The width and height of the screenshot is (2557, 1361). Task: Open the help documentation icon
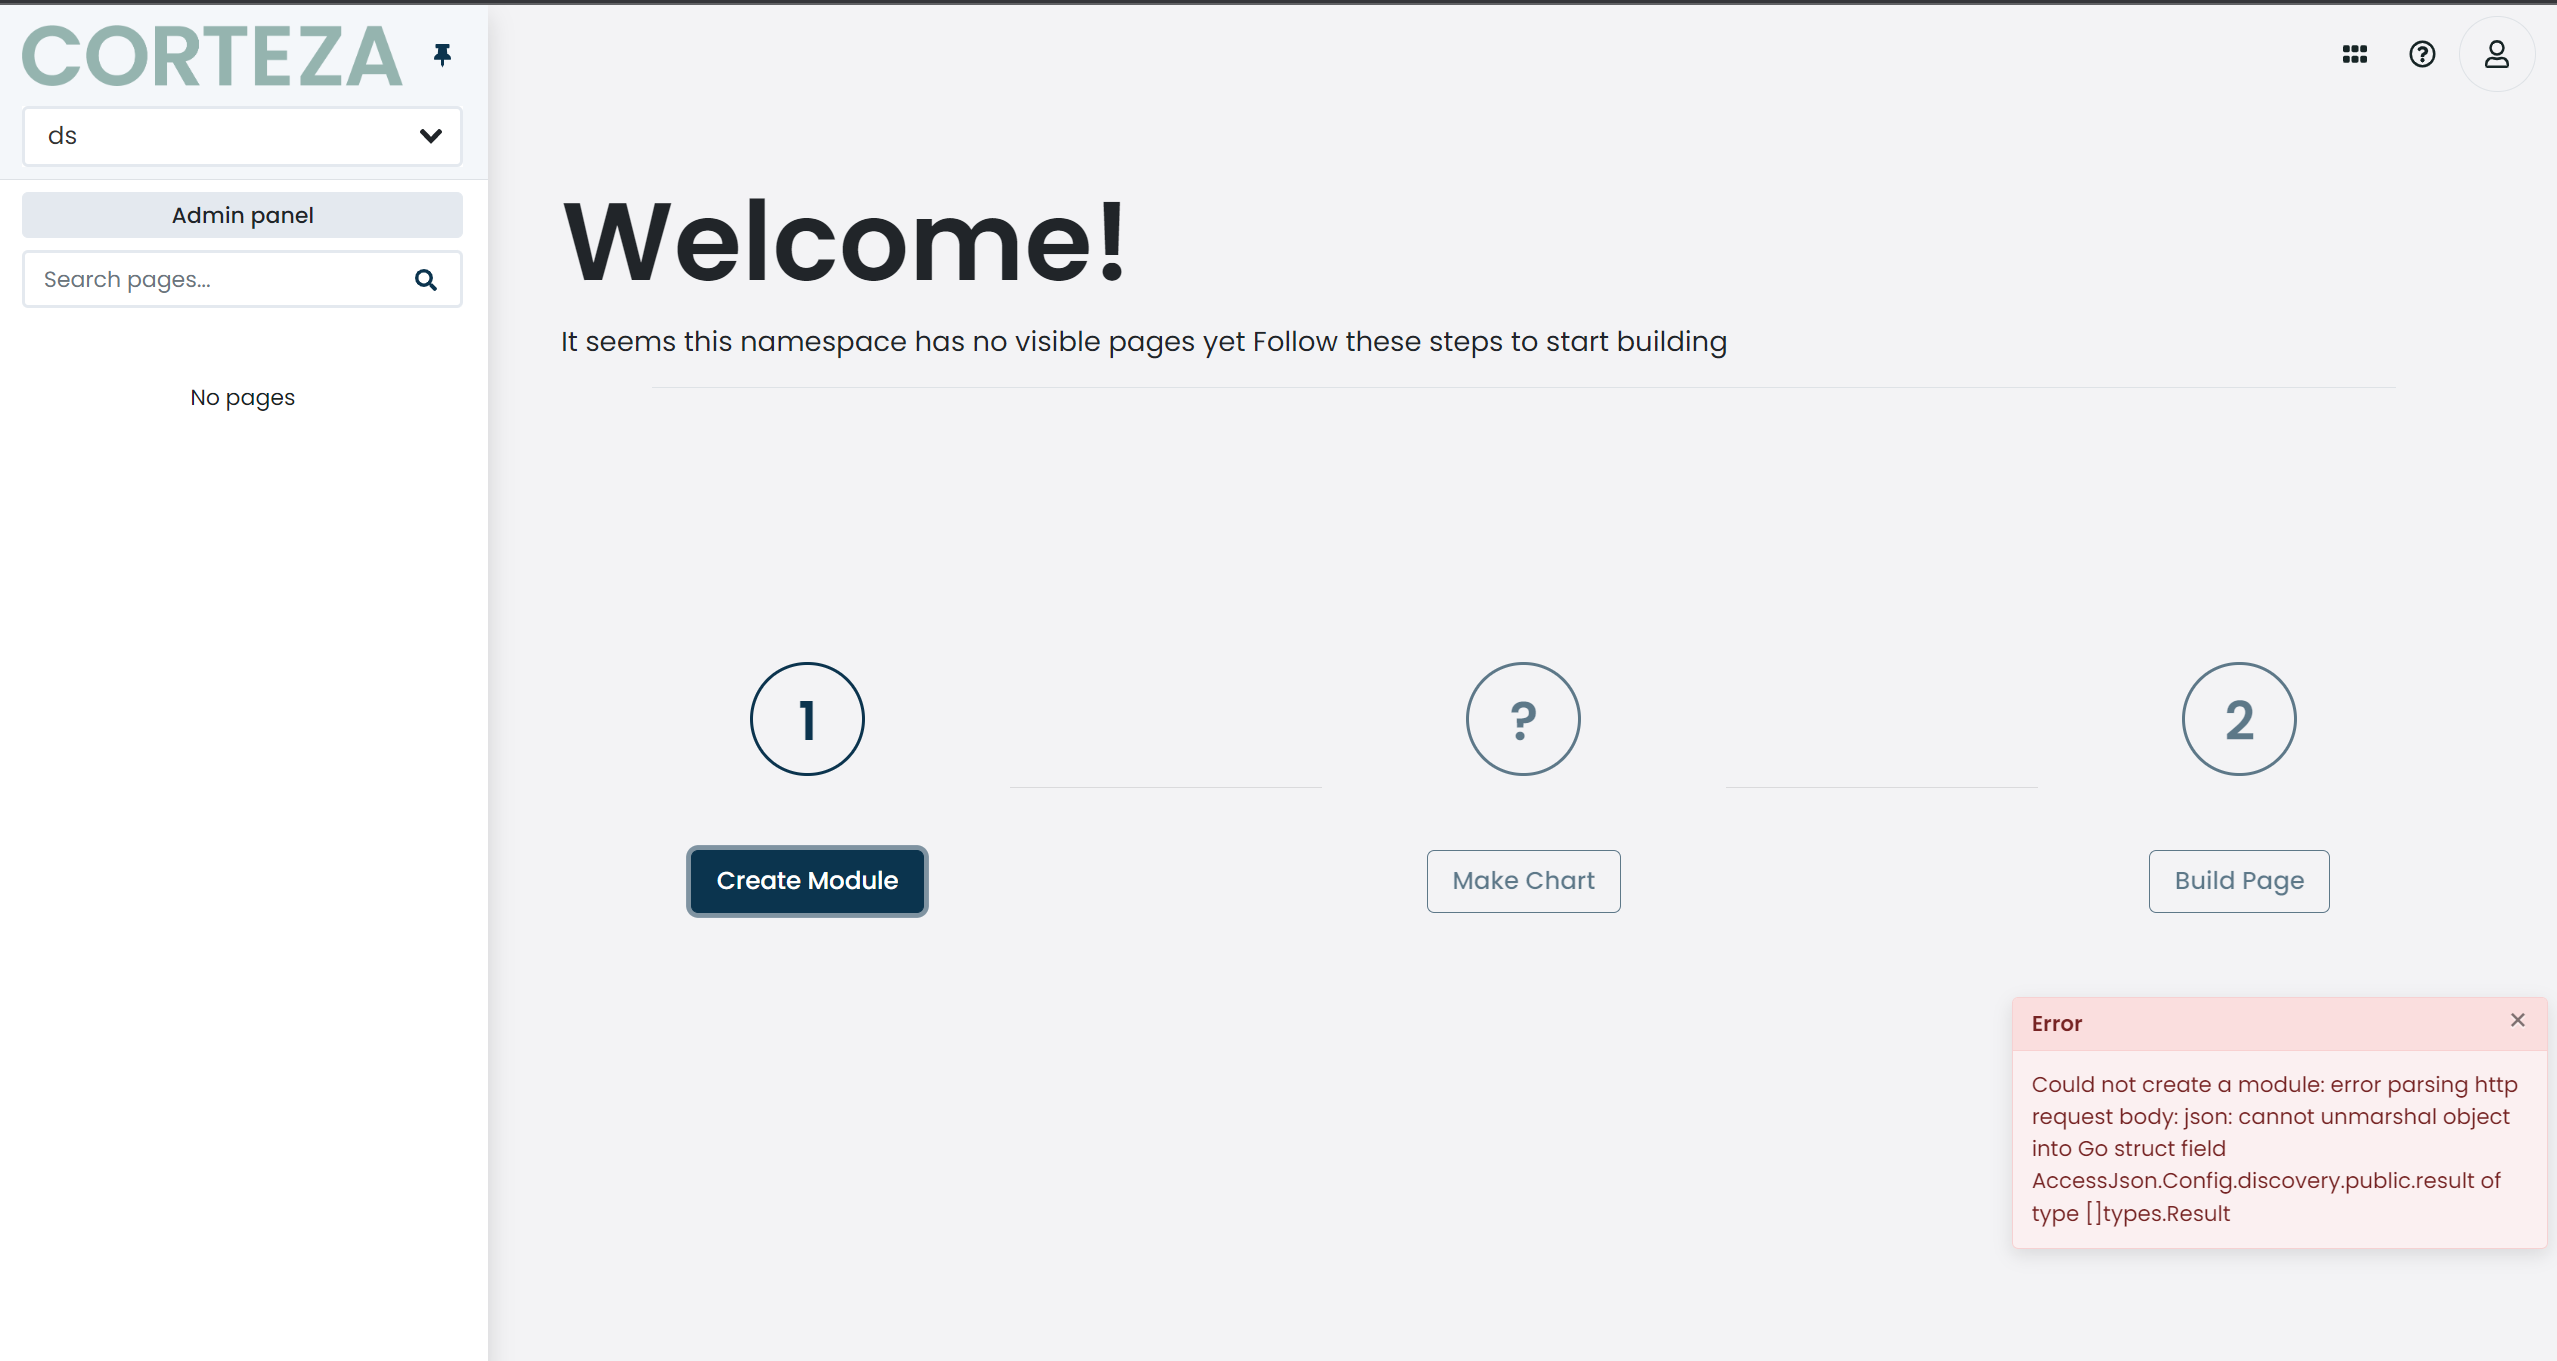tap(2422, 54)
